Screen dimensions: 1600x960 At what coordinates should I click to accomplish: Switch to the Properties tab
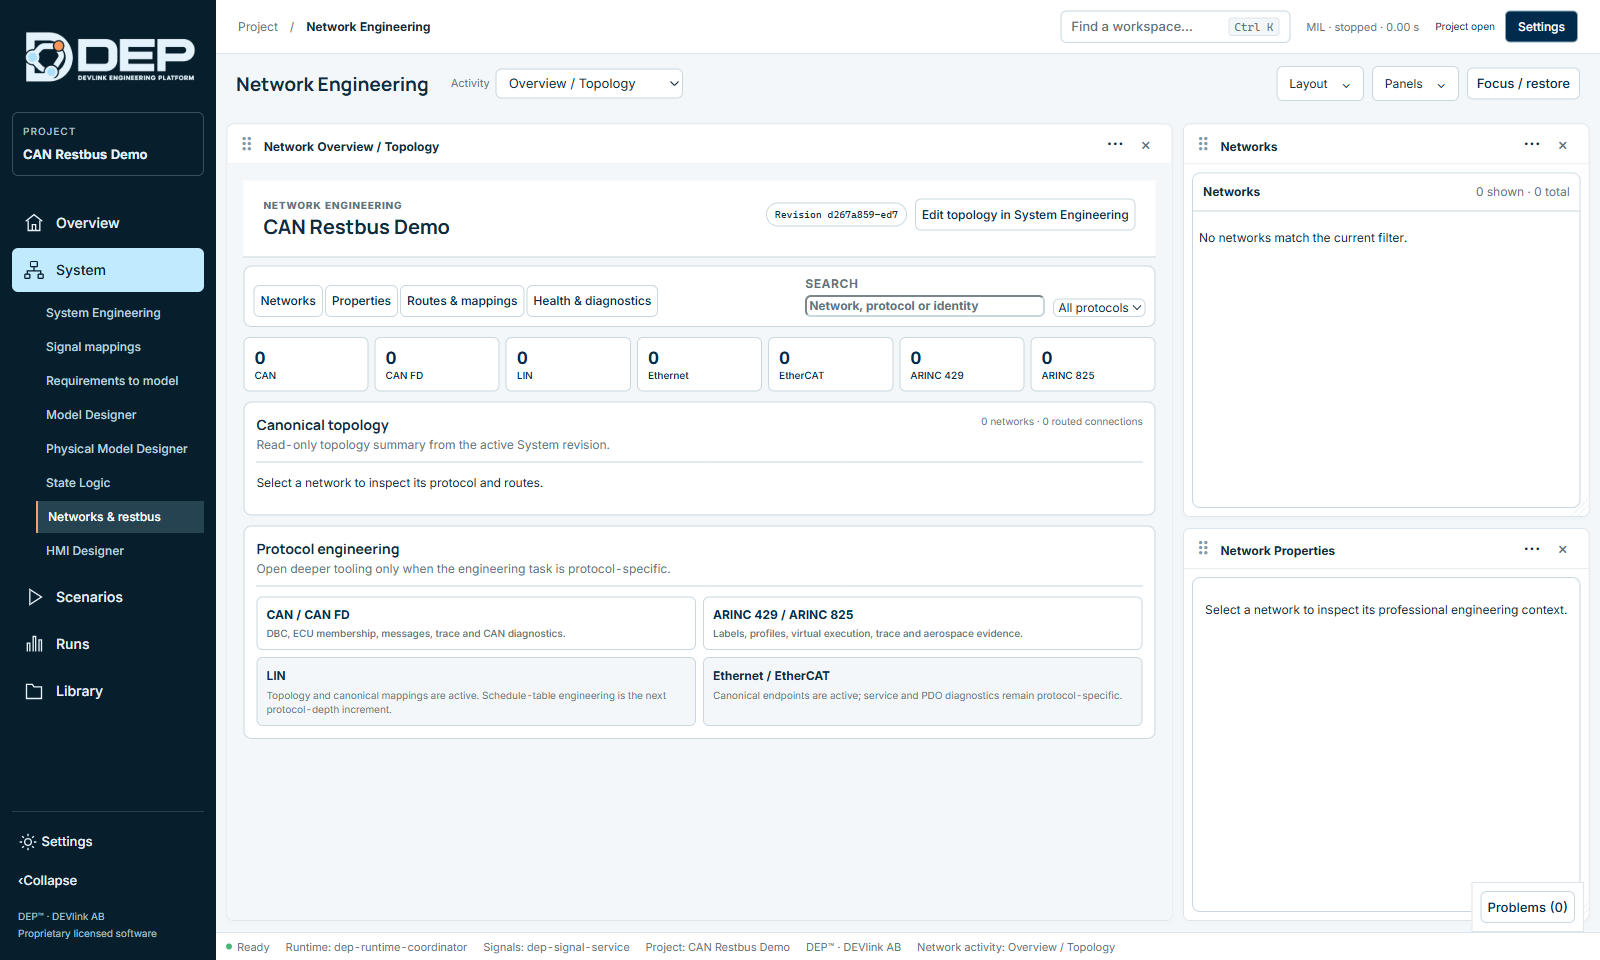[361, 301]
